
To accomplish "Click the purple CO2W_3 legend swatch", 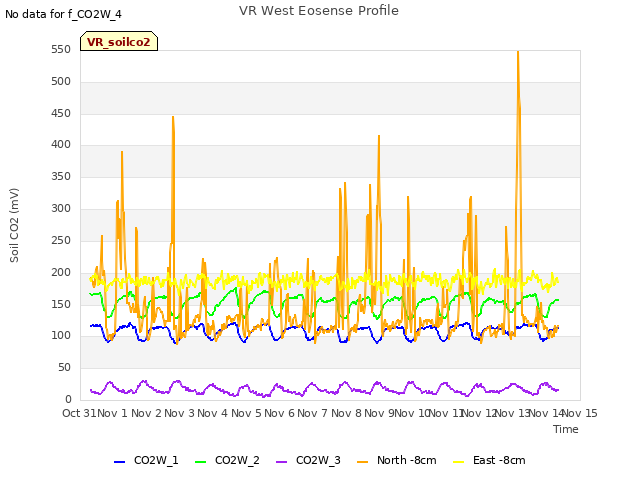I will click(282, 462).
